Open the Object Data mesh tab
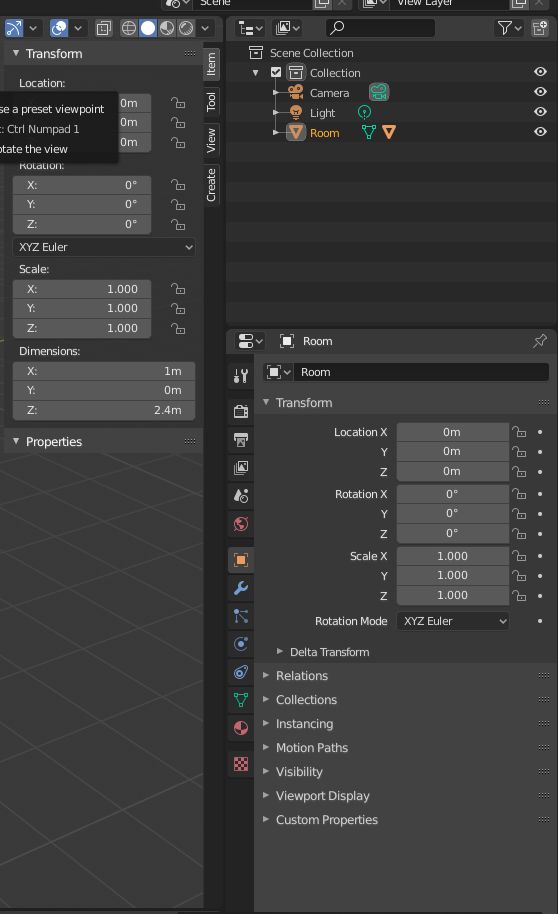The width and height of the screenshot is (558, 914). tap(241, 699)
